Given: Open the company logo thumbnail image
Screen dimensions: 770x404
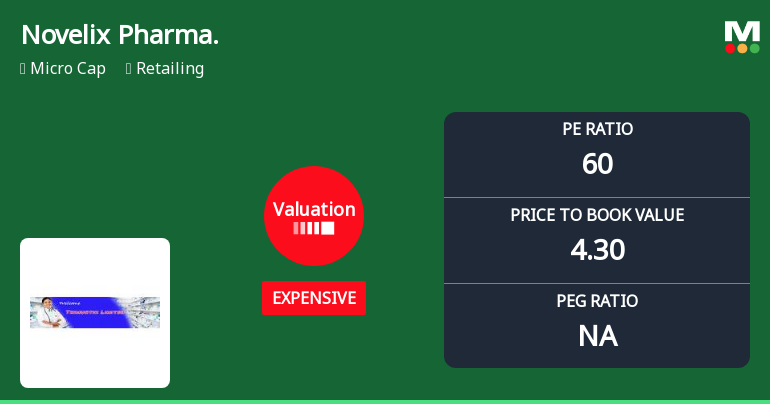Looking at the screenshot, I should point(95,312).
